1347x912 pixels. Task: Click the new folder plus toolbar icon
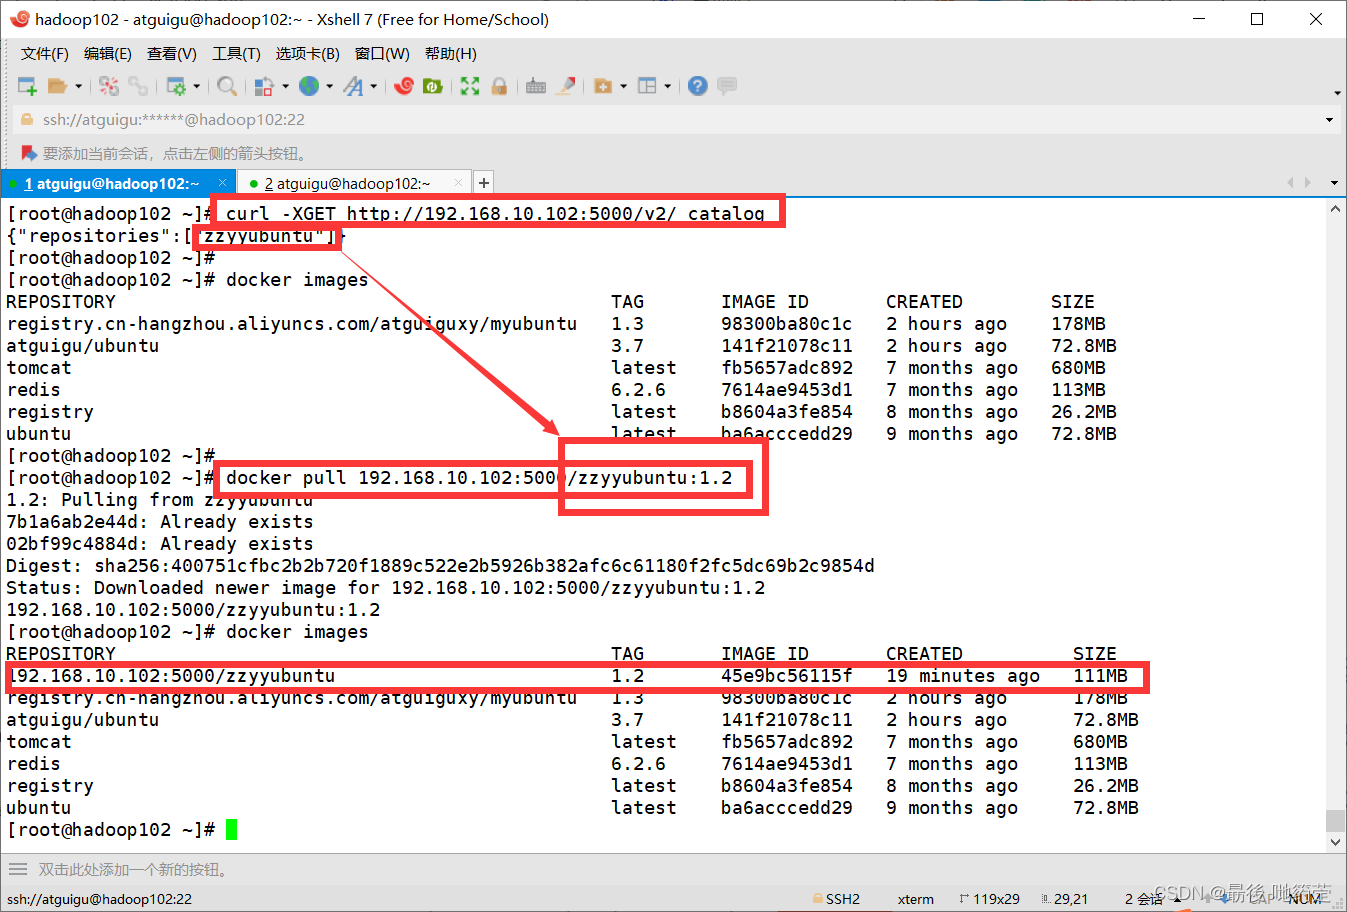click(603, 86)
